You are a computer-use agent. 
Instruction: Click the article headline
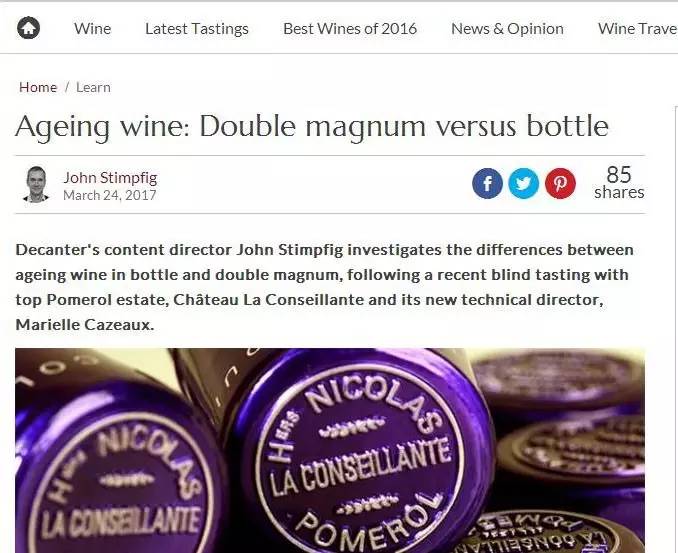pos(312,126)
